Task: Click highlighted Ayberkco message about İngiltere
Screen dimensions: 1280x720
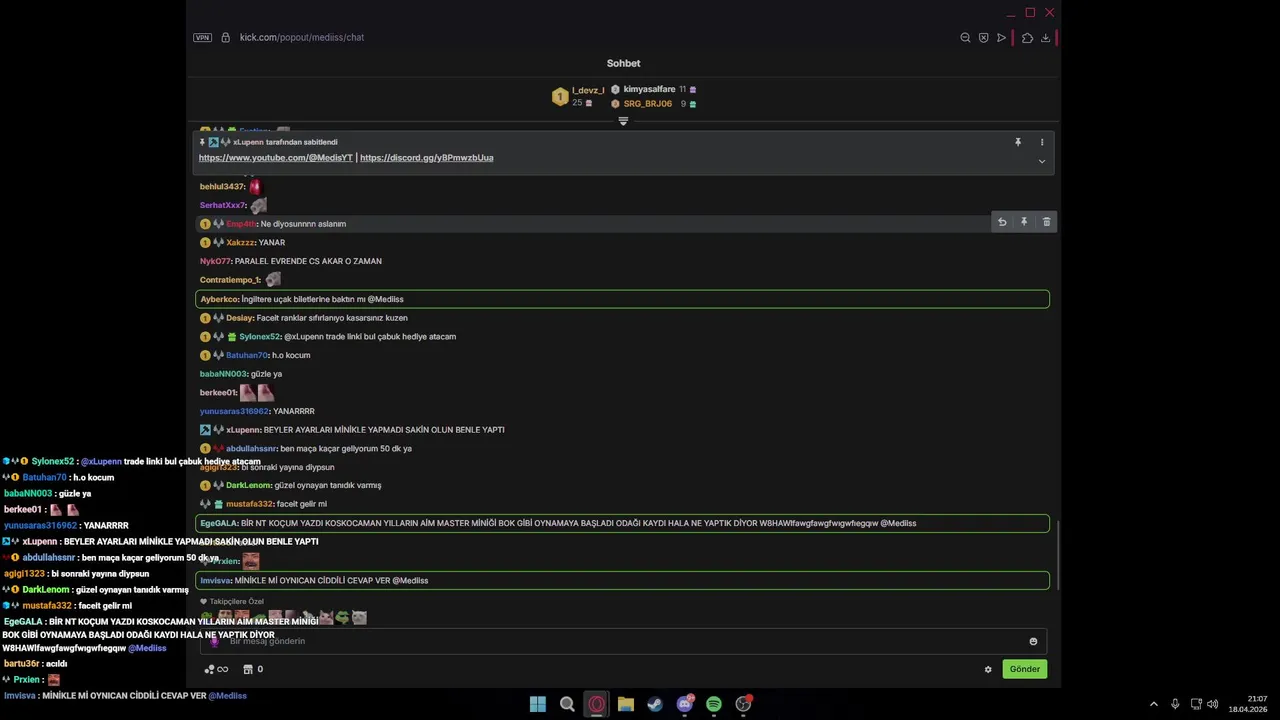Action: tap(622, 299)
